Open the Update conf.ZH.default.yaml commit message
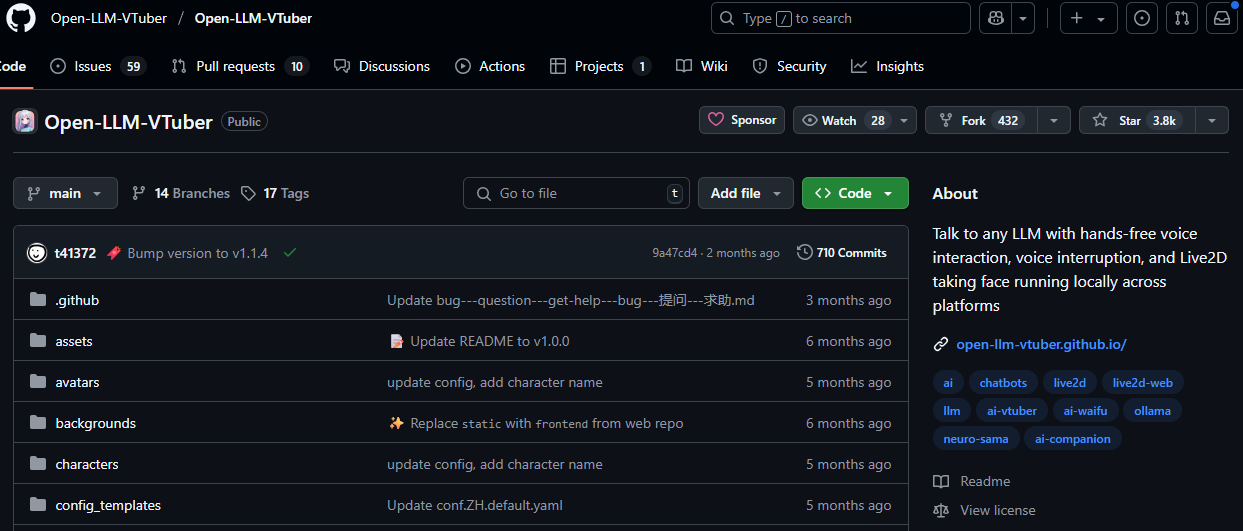1243x531 pixels. click(475, 505)
